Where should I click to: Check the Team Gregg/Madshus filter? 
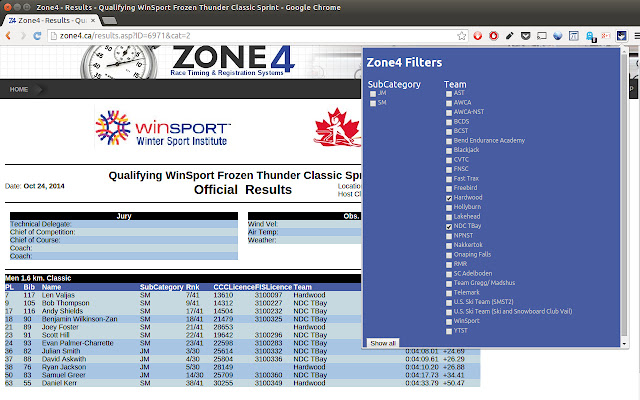pyautogui.click(x=449, y=284)
